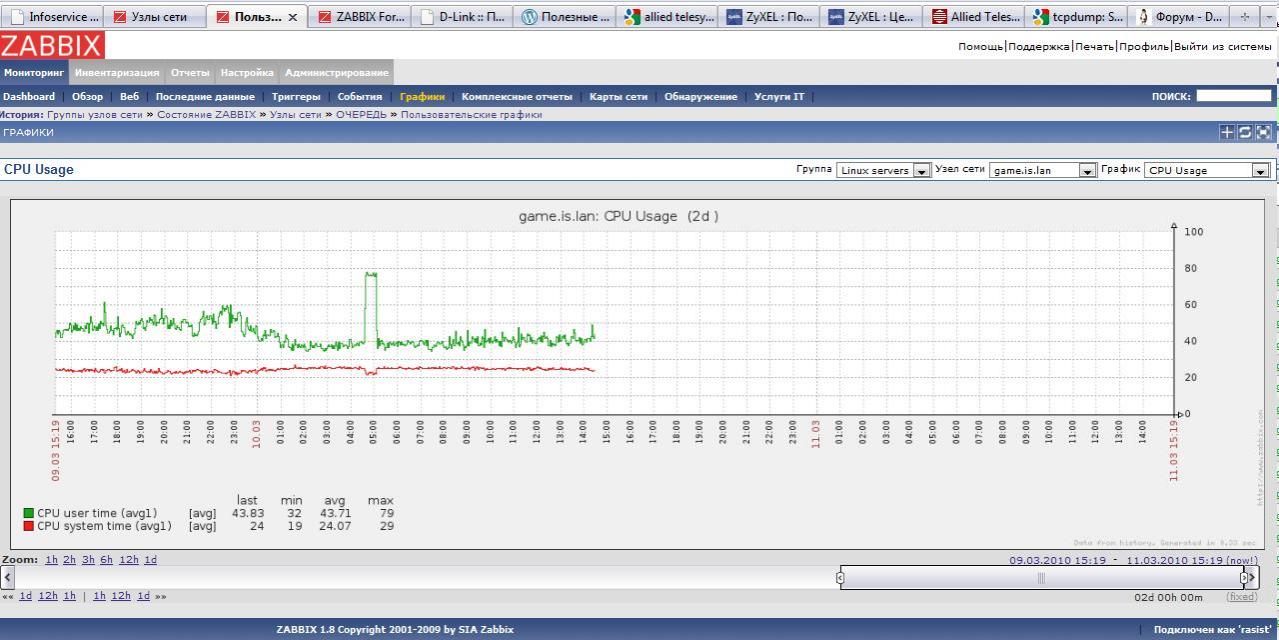Toggle the (fixed) period link
The image size is (1279, 640).
(1242, 597)
